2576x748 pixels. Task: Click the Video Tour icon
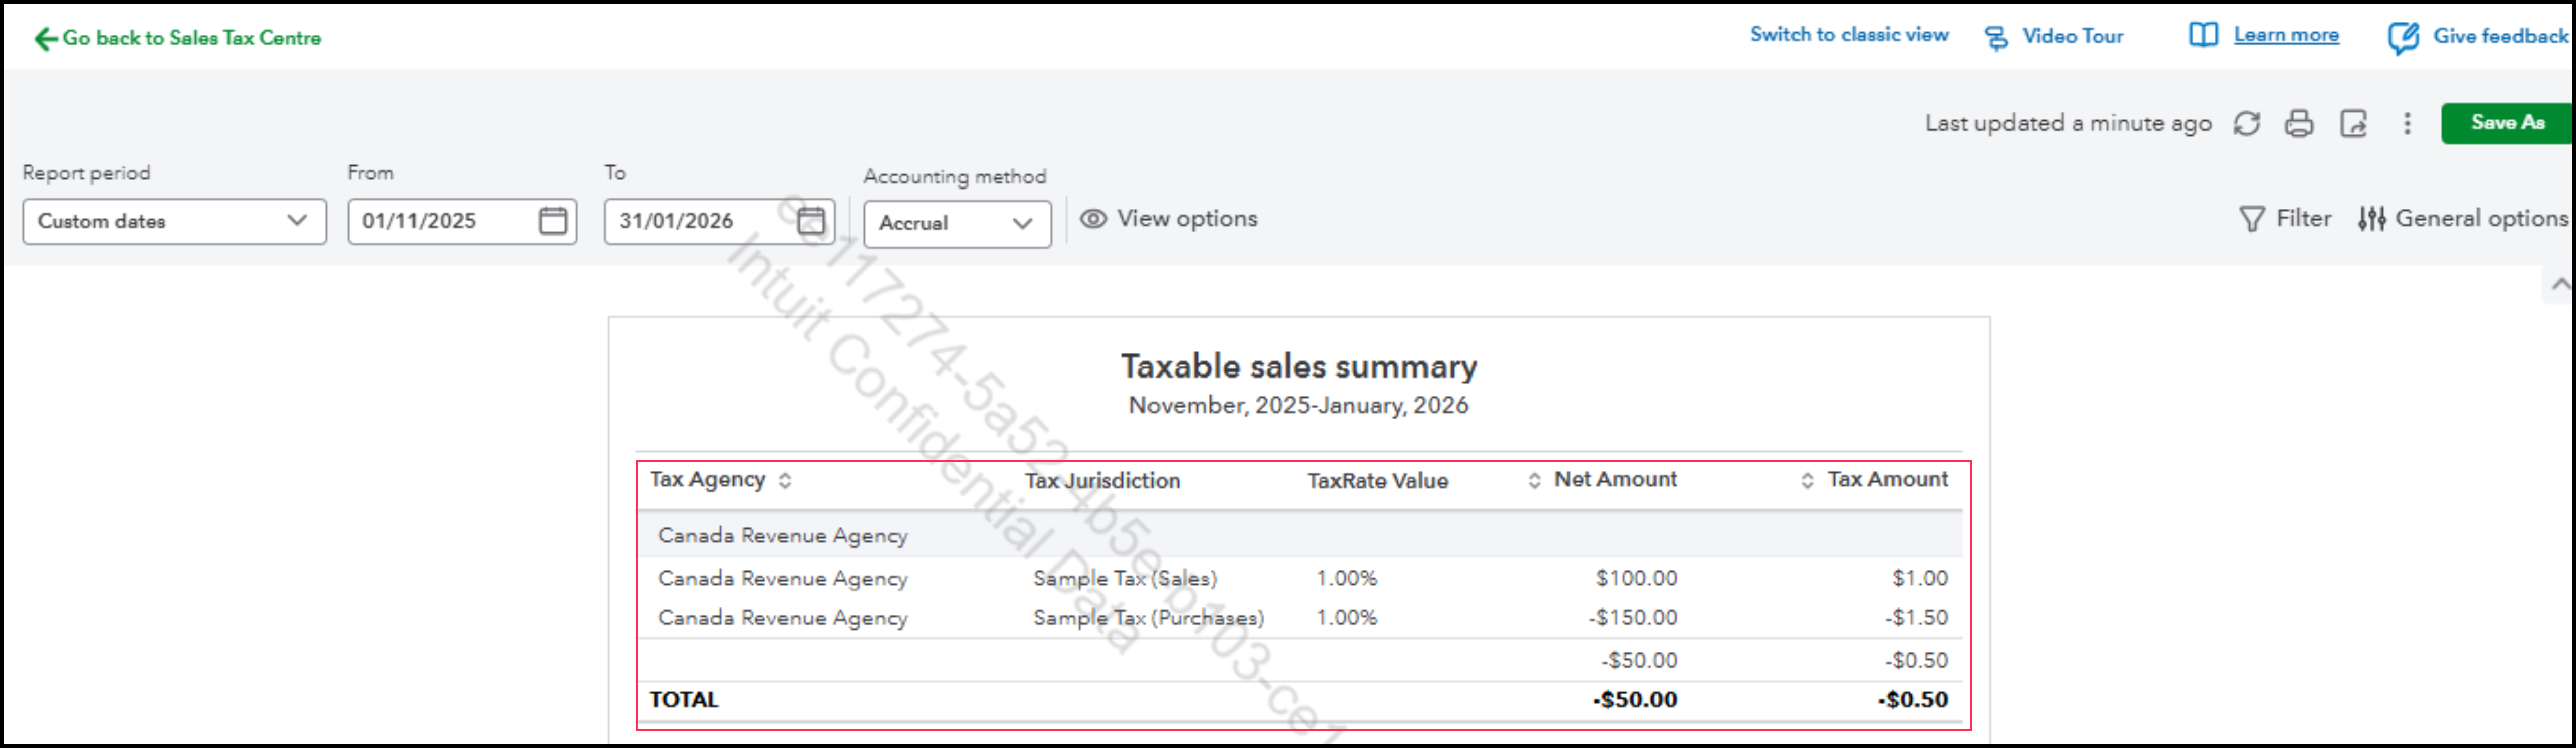pos(1996,37)
